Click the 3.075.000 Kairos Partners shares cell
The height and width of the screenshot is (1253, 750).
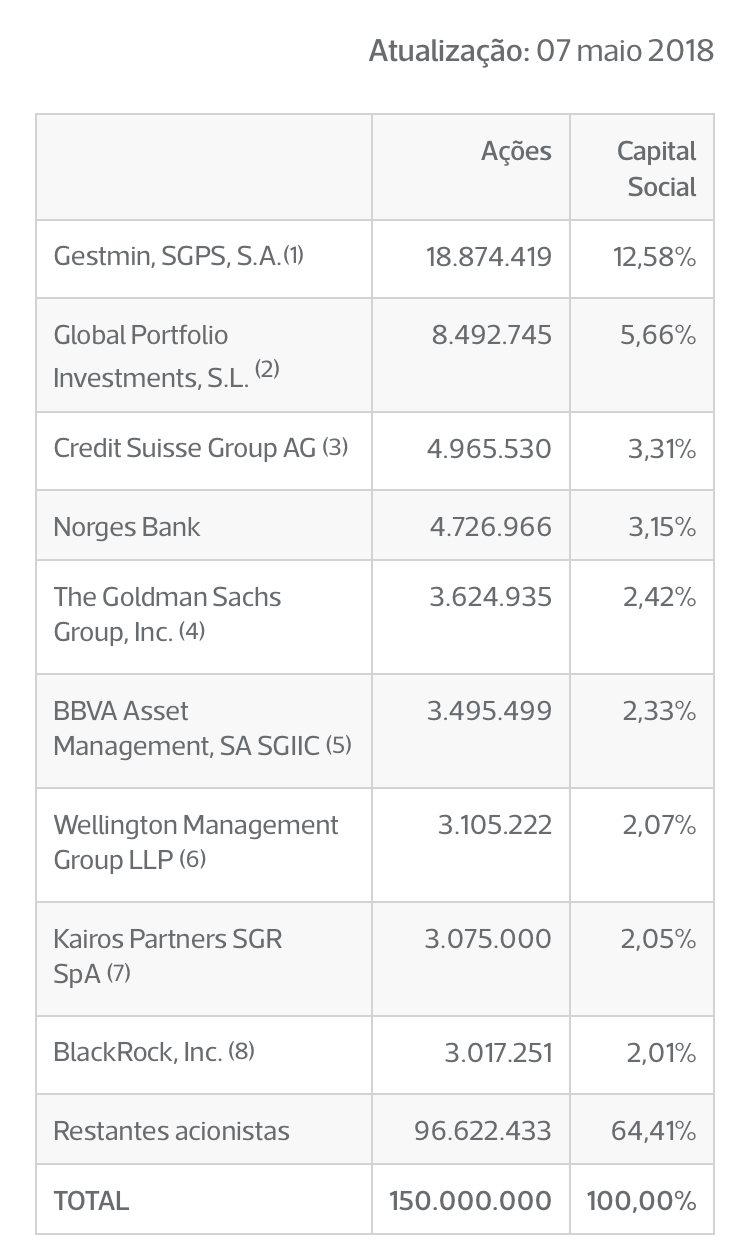pos(488,939)
